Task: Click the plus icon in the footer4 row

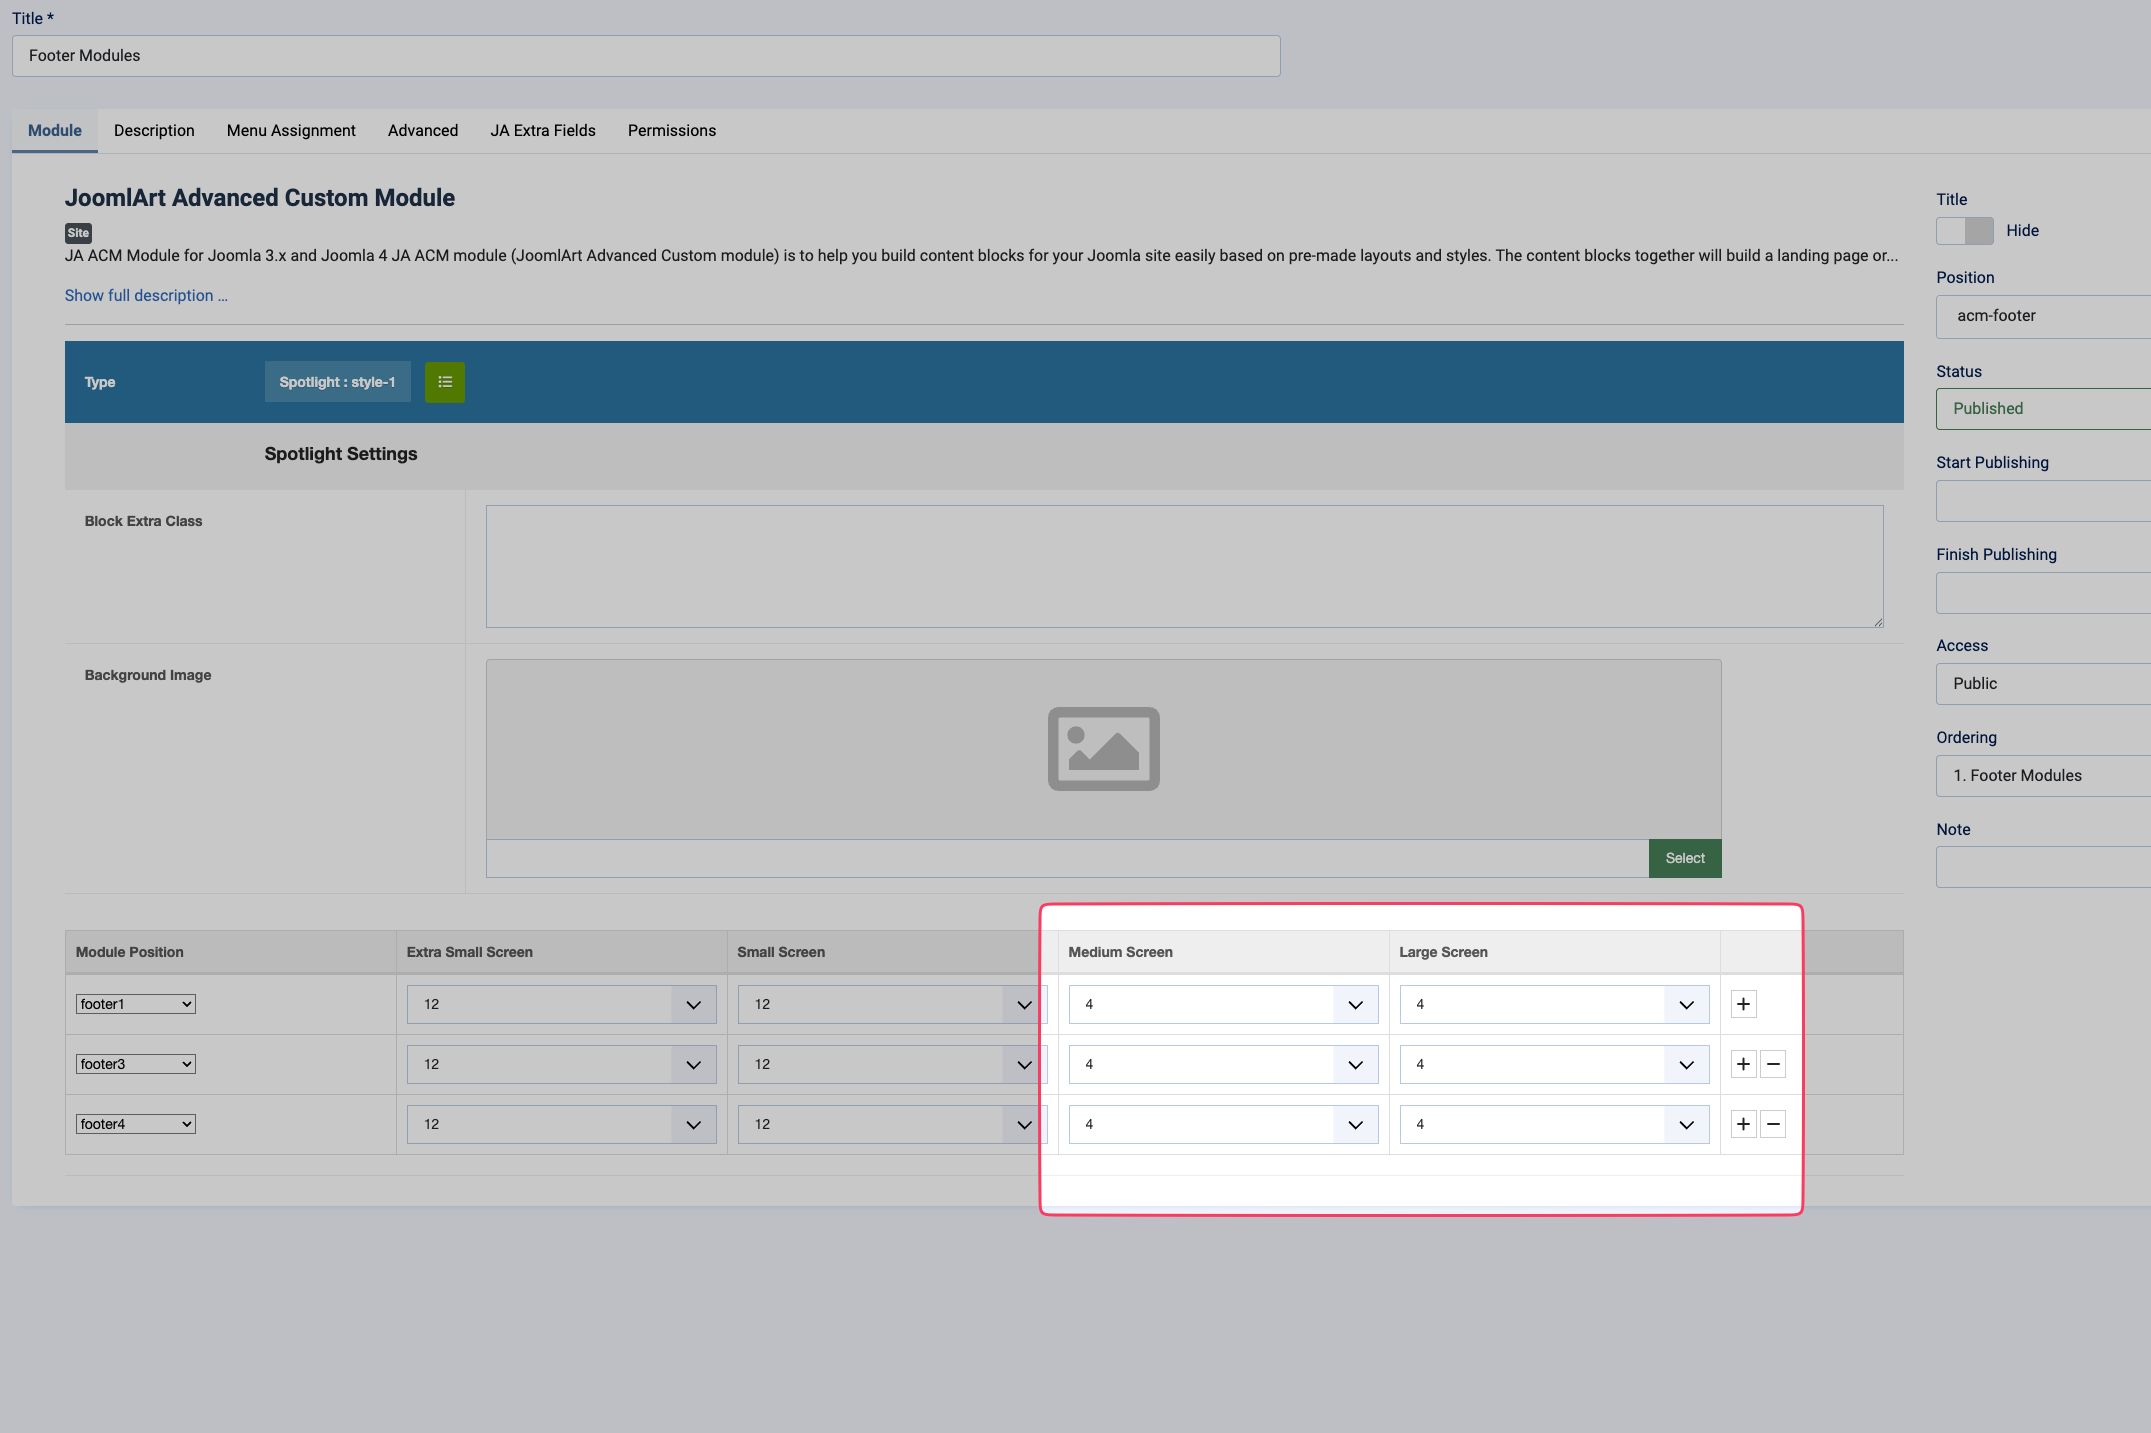Action: pos(1743,1124)
